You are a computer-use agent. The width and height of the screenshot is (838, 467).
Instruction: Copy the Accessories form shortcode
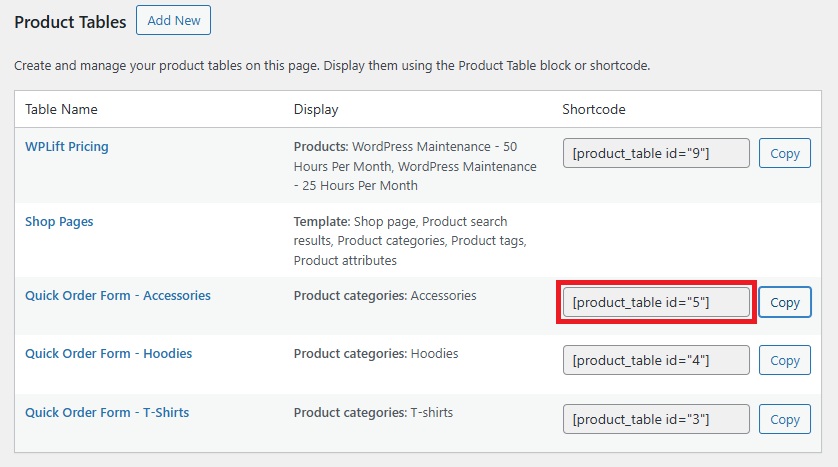point(785,302)
